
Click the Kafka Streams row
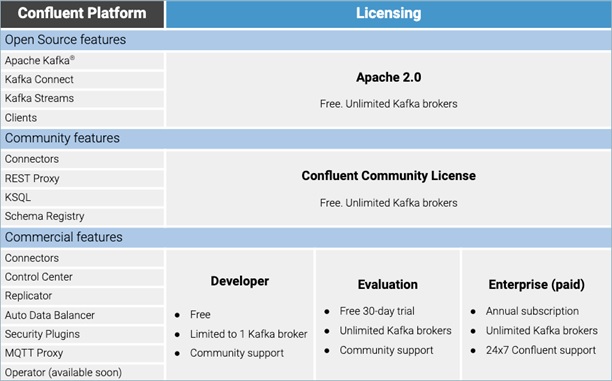click(x=82, y=98)
